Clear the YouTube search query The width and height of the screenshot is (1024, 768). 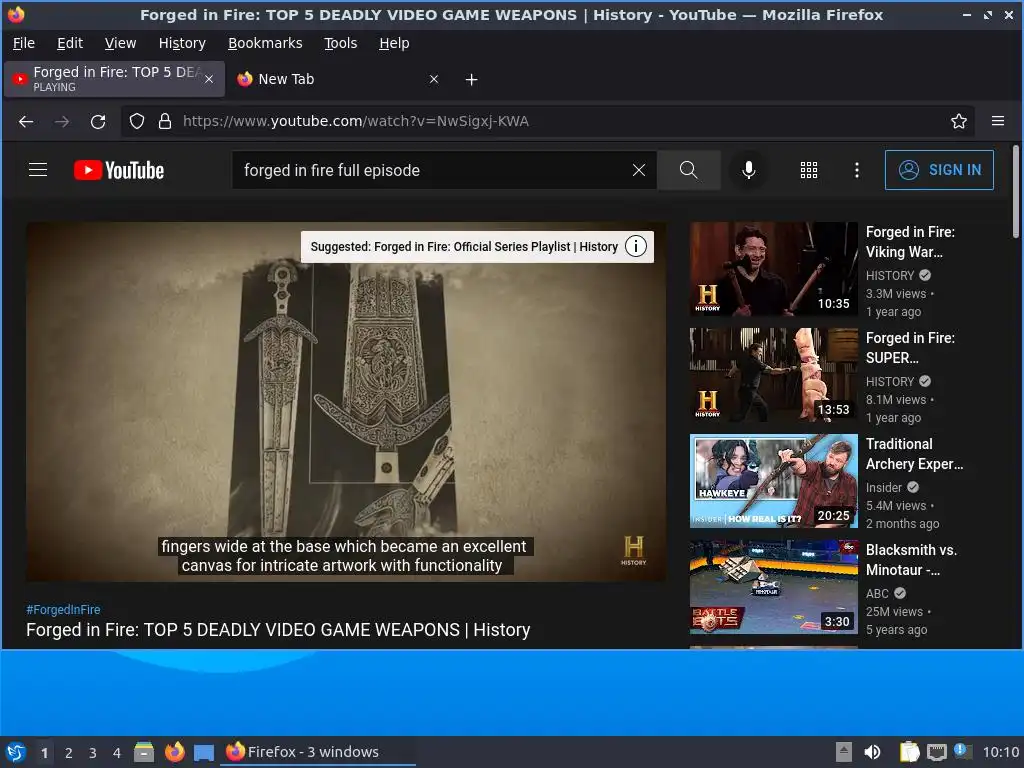tap(639, 170)
